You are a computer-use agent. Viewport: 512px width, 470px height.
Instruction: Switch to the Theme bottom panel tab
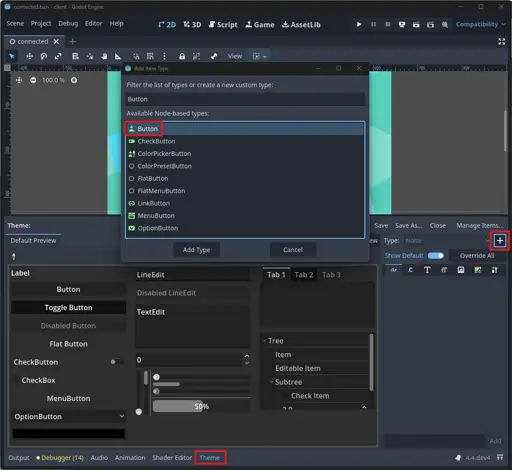[x=210, y=458]
